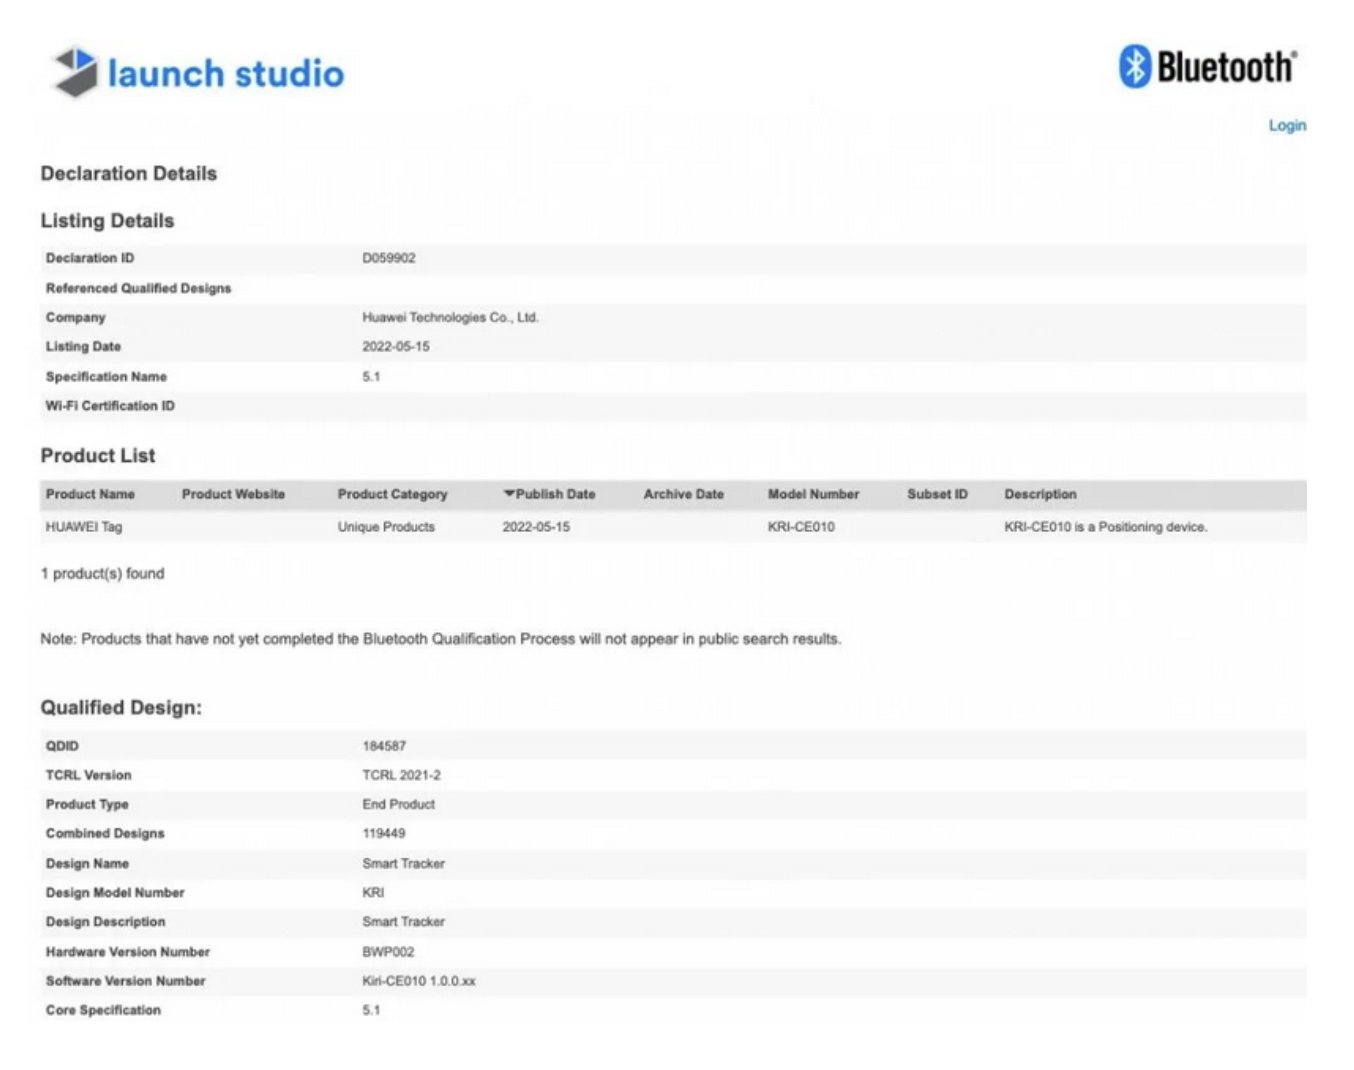Click the Bluetooth Qualification Process note
Viewport: 1354px width, 1070px height.
pyautogui.click(x=441, y=639)
